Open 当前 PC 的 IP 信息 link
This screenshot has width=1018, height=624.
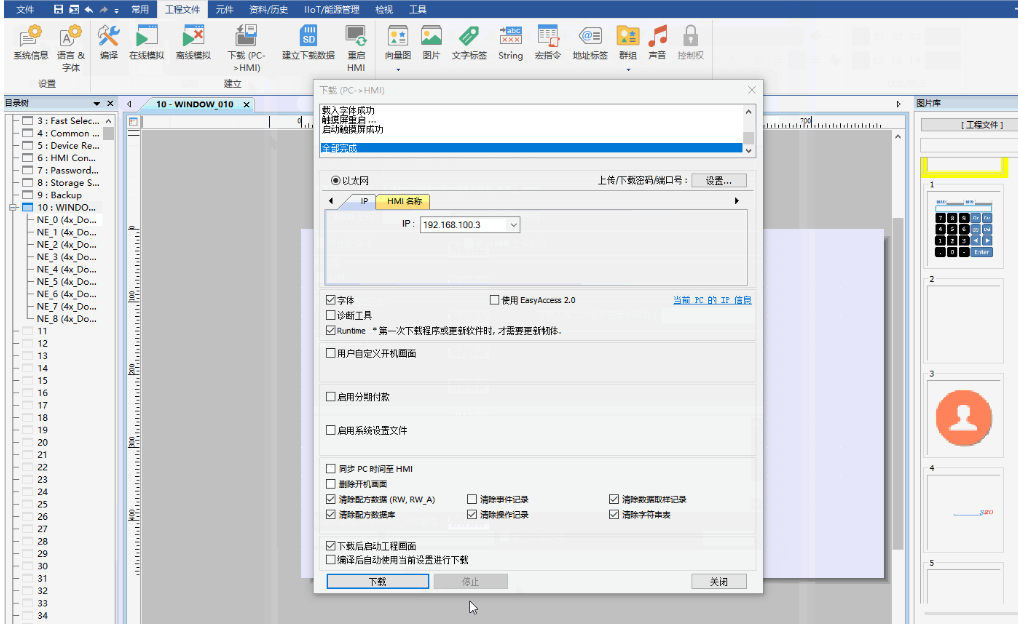click(x=711, y=300)
